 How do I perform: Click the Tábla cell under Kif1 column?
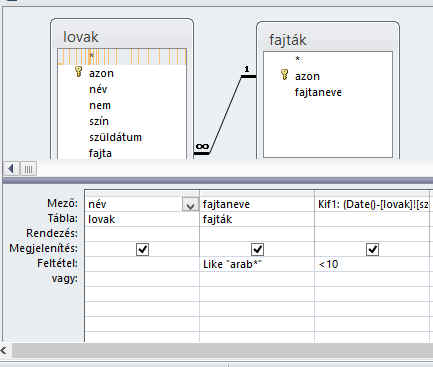click(372, 219)
